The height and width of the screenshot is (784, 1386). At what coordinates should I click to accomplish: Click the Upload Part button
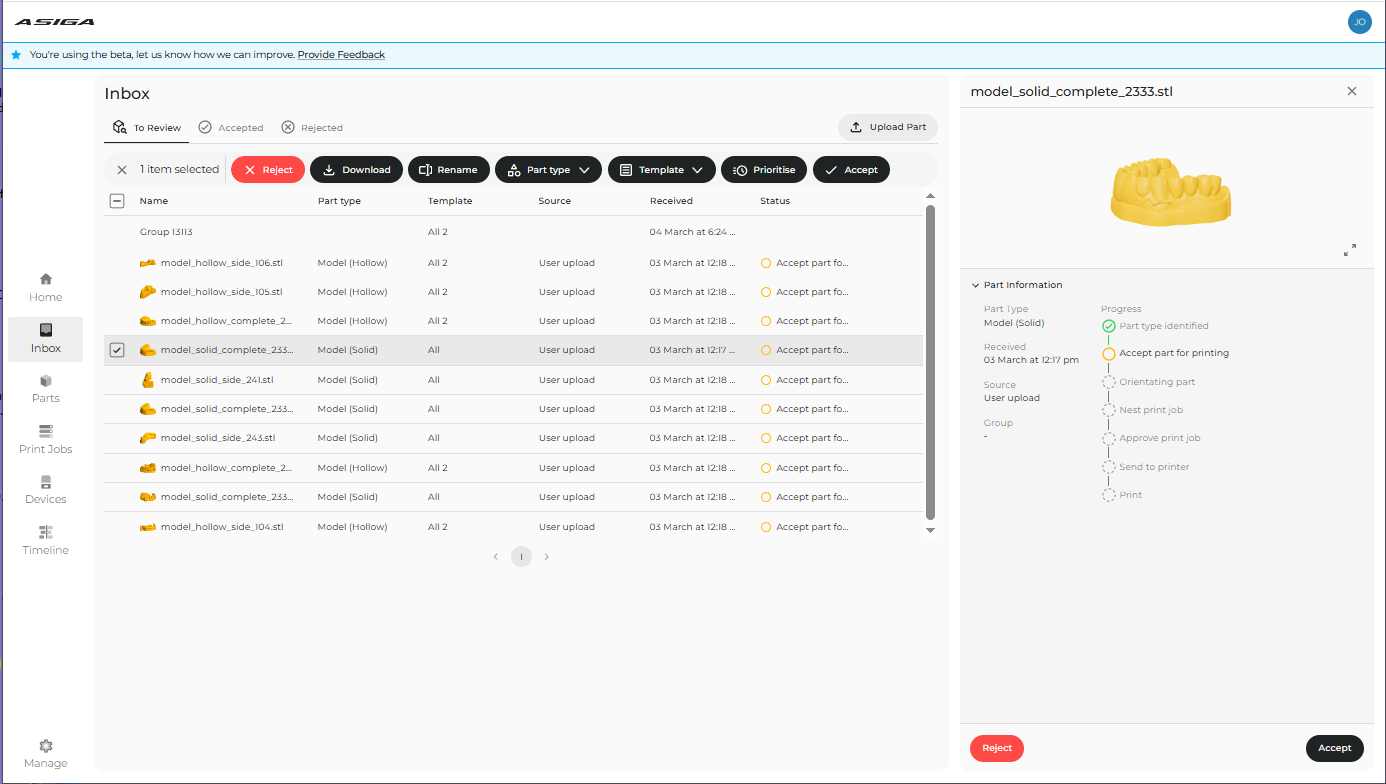pos(888,127)
